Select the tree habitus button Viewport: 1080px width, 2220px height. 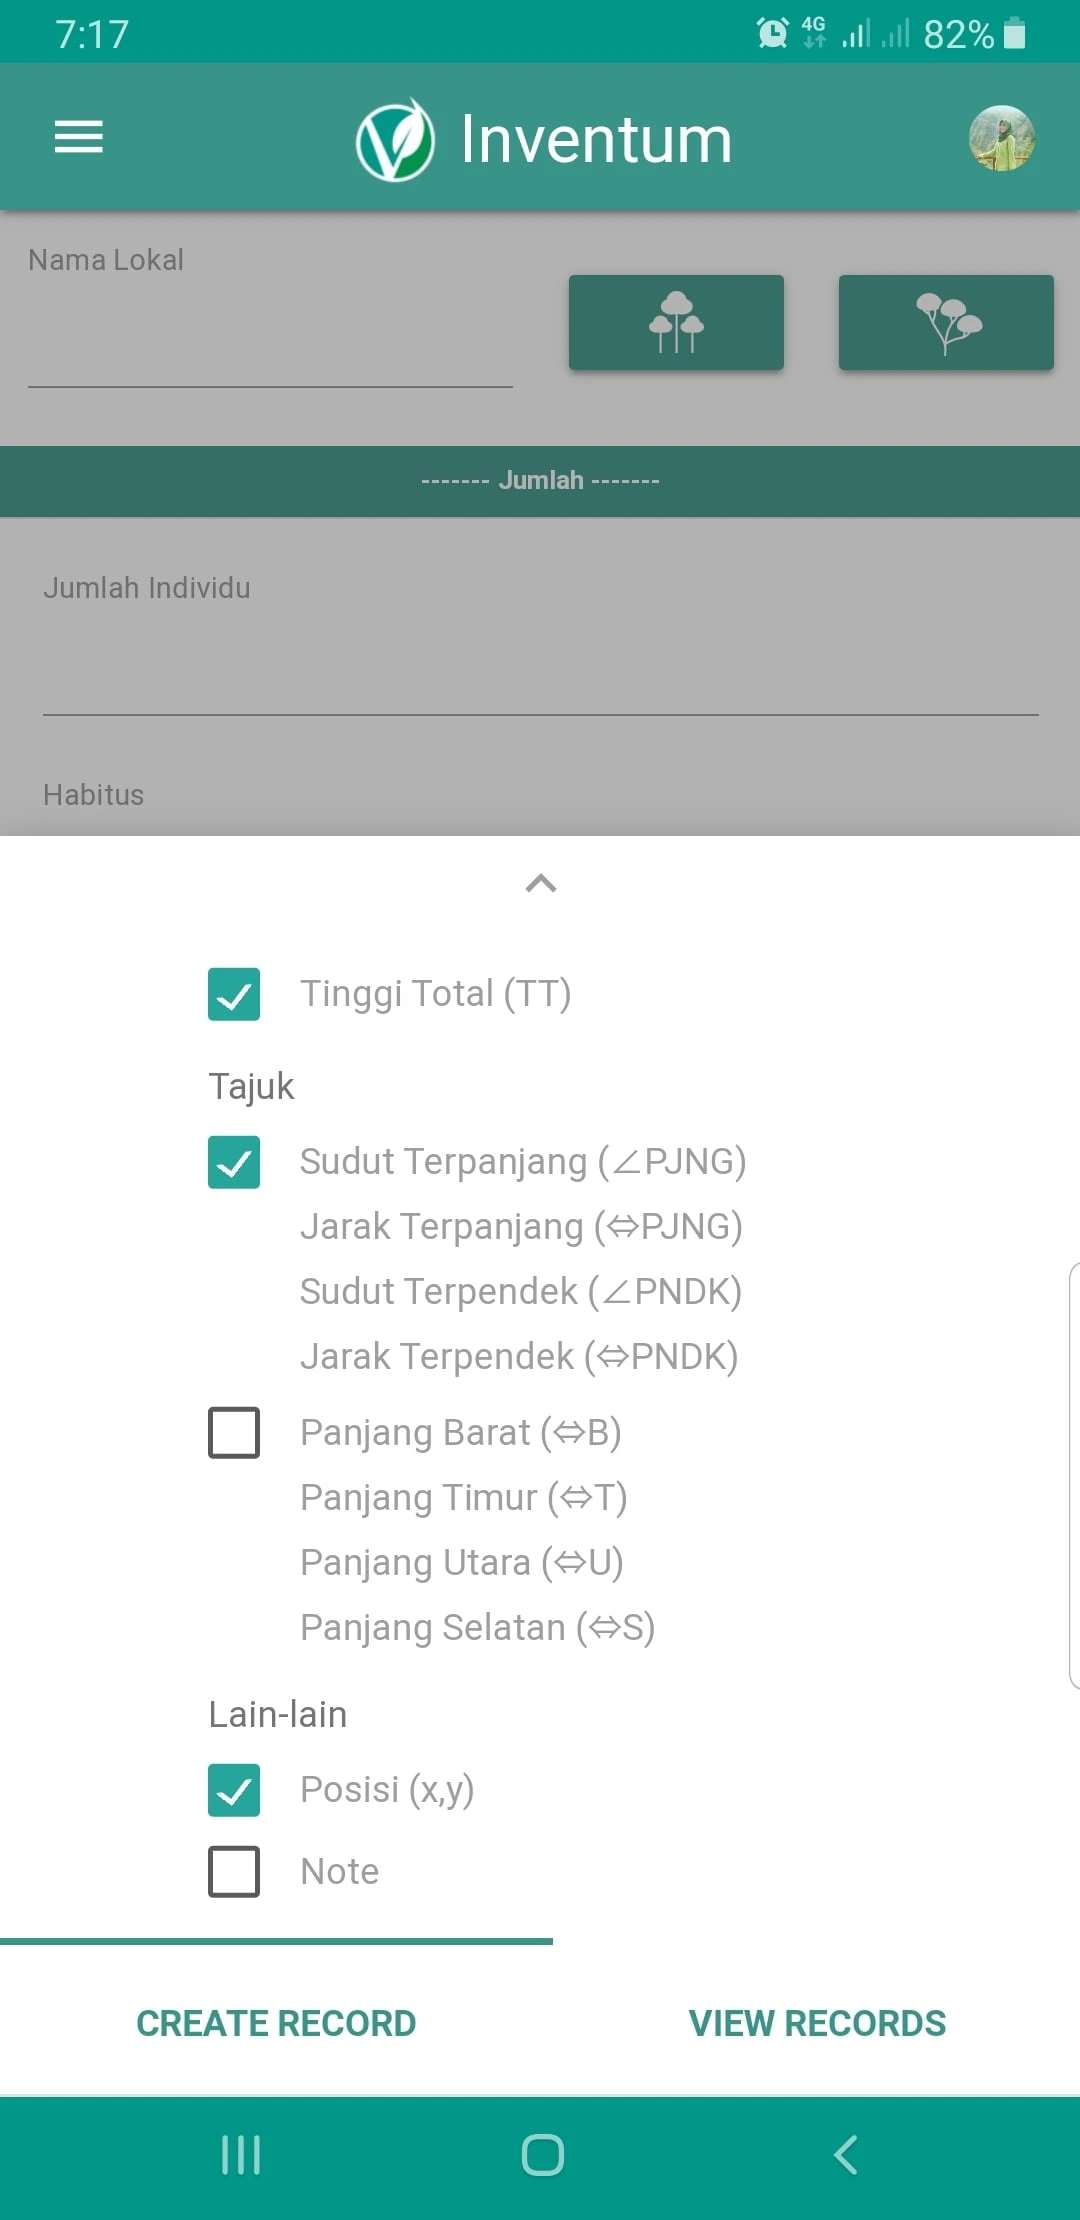coord(676,321)
